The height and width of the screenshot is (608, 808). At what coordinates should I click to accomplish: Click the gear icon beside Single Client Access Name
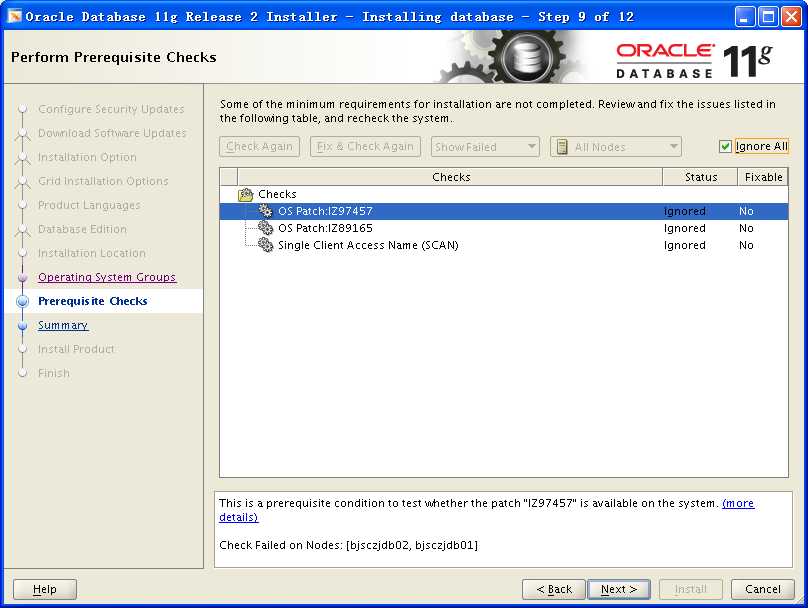pyautogui.click(x=265, y=245)
